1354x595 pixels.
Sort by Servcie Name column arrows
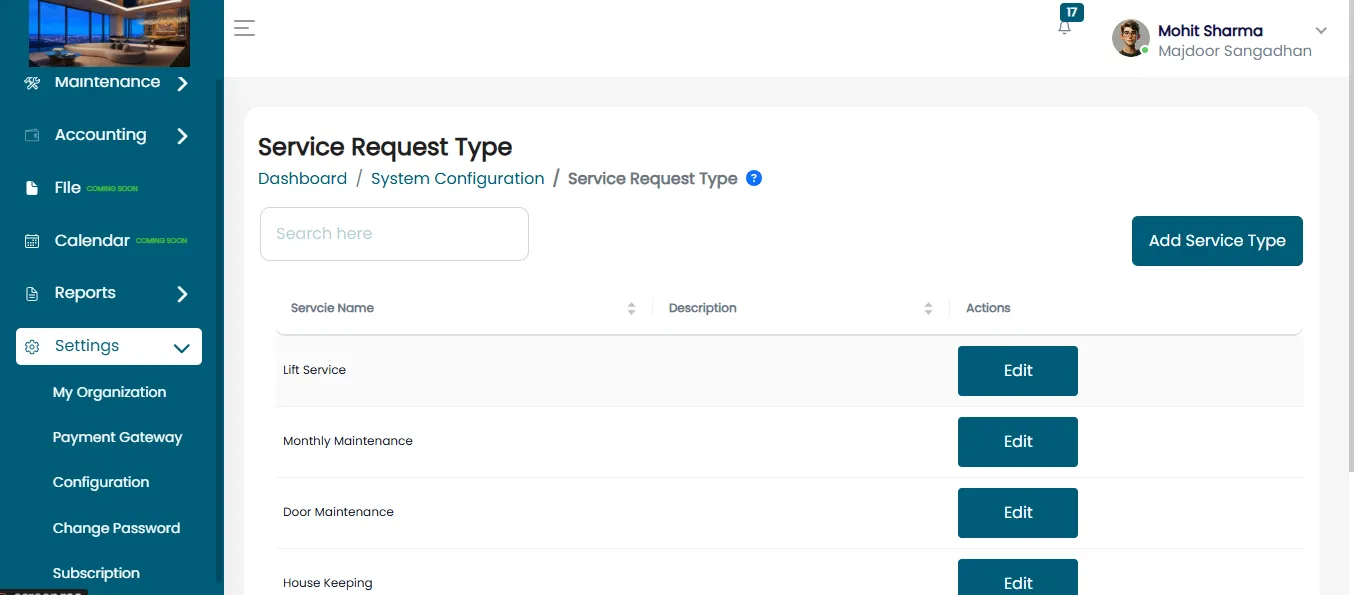[x=631, y=308]
